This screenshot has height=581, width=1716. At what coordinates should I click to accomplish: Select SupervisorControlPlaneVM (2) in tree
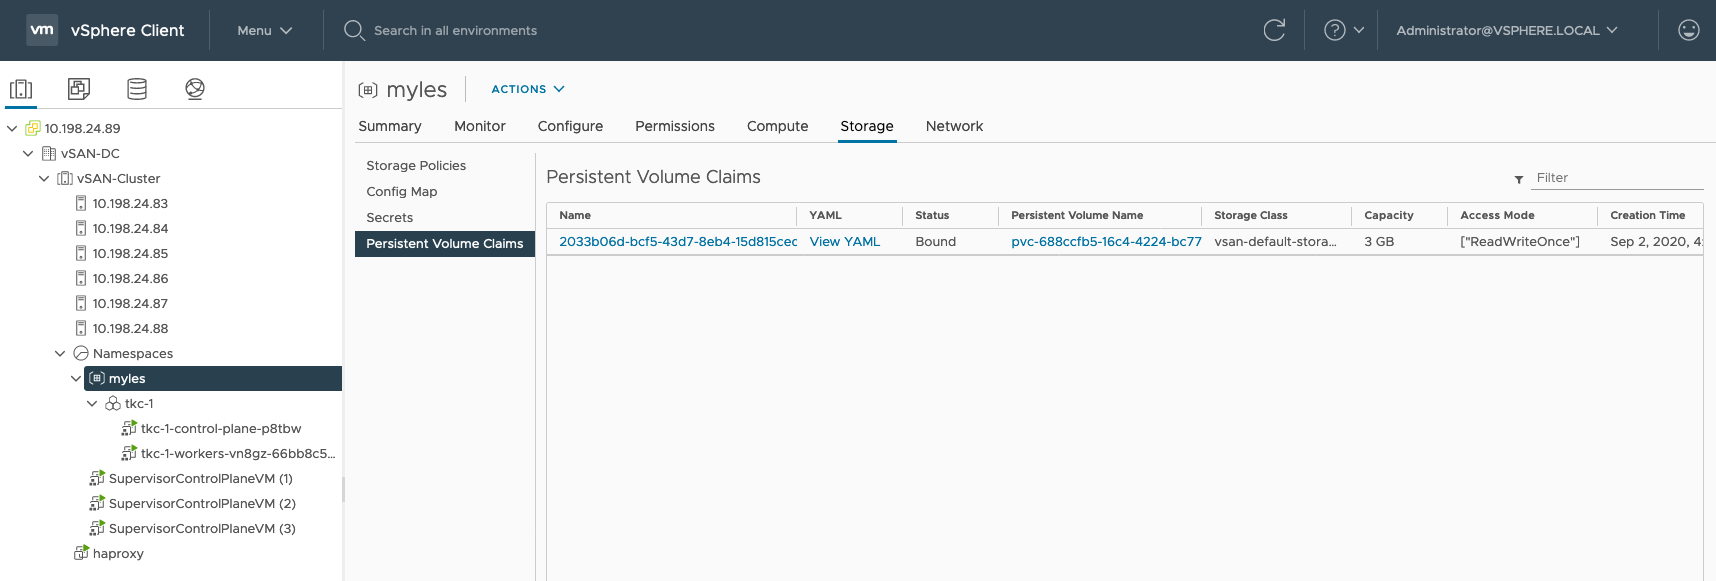(x=202, y=503)
